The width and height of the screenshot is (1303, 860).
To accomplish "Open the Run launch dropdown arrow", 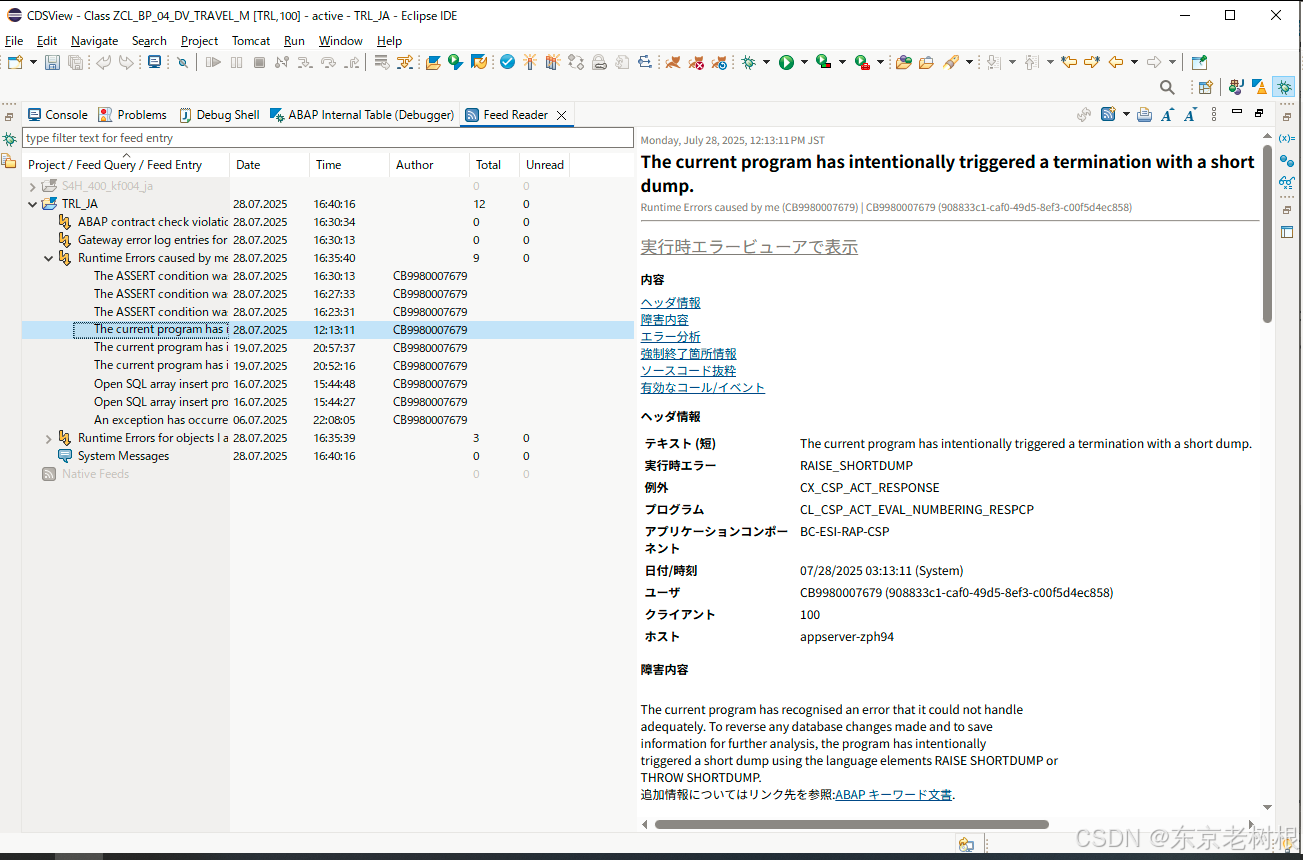I will (804, 62).
